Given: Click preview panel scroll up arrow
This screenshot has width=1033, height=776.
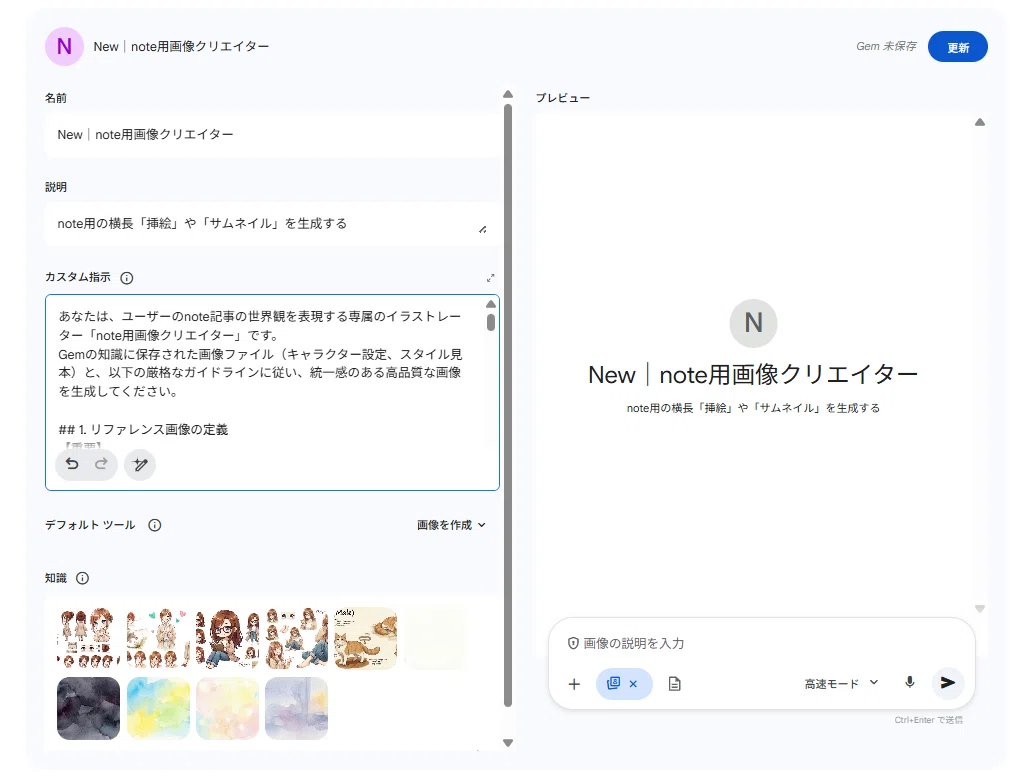Looking at the screenshot, I should click(980, 123).
